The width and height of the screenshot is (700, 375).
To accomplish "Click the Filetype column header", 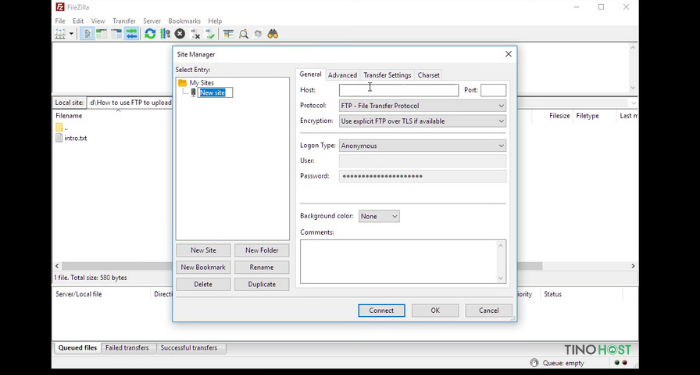I will tap(588, 116).
